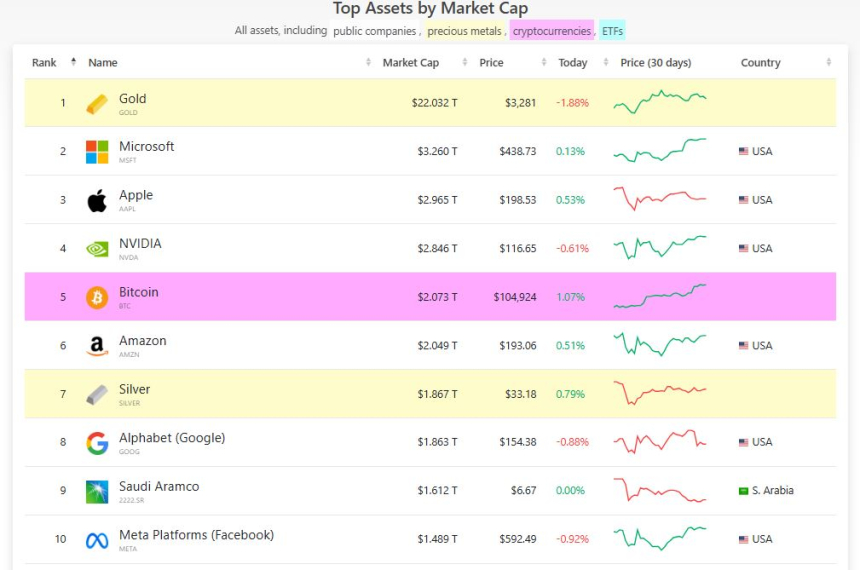Toggle the cryptocurrencies filter tag
This screenshot has width=860, height=570.
(551, 31)
